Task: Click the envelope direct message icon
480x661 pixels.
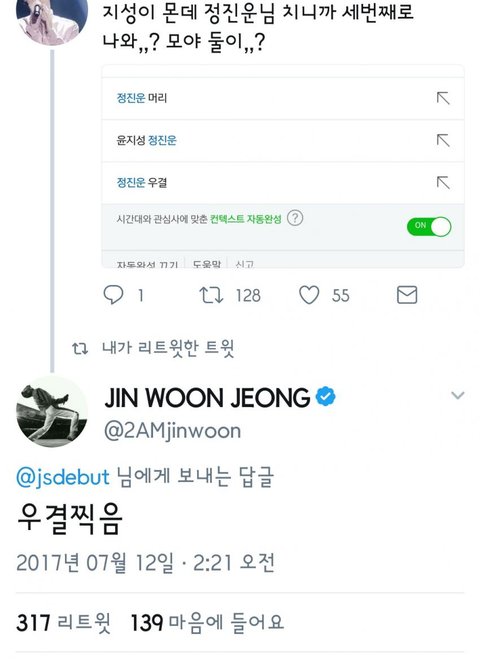Action: (x=407, y=295)
